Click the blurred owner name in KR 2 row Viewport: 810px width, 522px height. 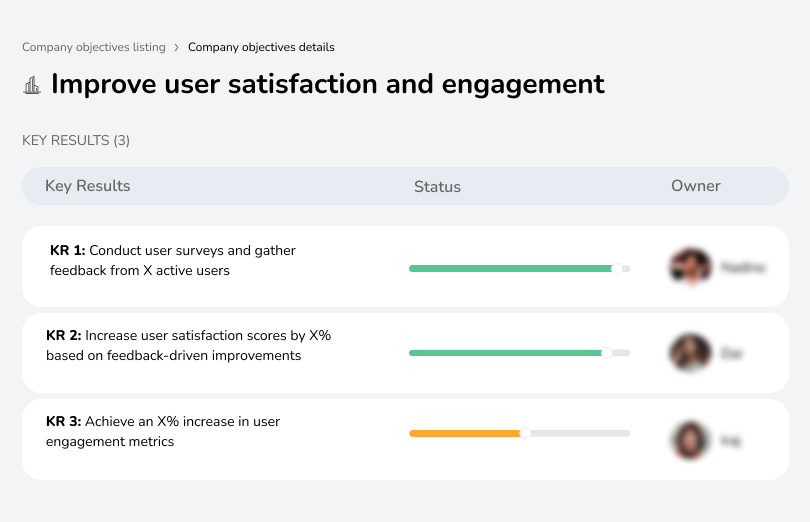coord(731,354)
